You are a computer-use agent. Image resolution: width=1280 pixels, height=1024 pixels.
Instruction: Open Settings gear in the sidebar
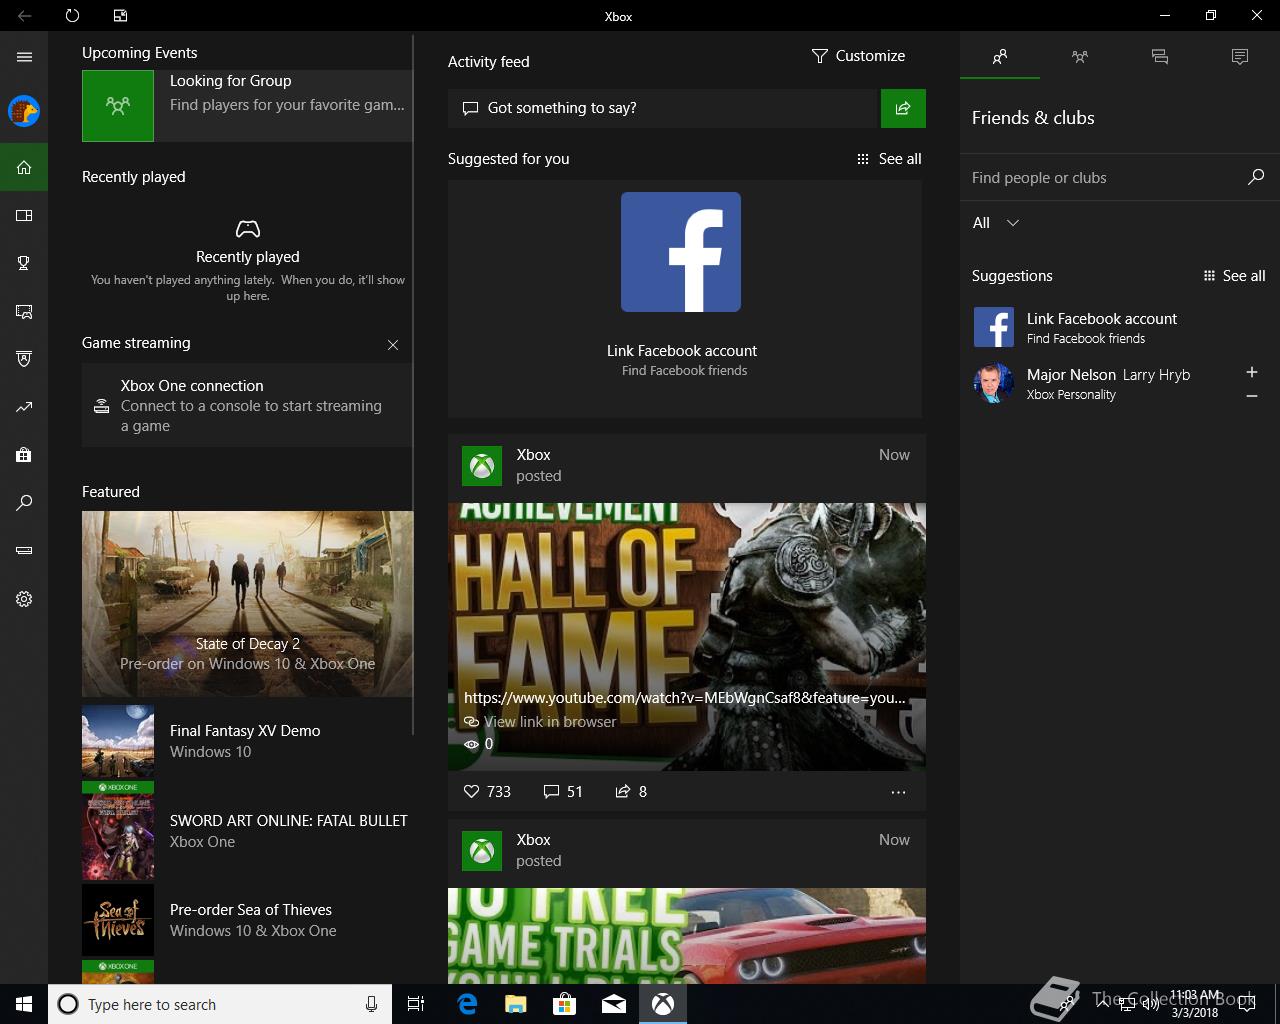point(24,599)
